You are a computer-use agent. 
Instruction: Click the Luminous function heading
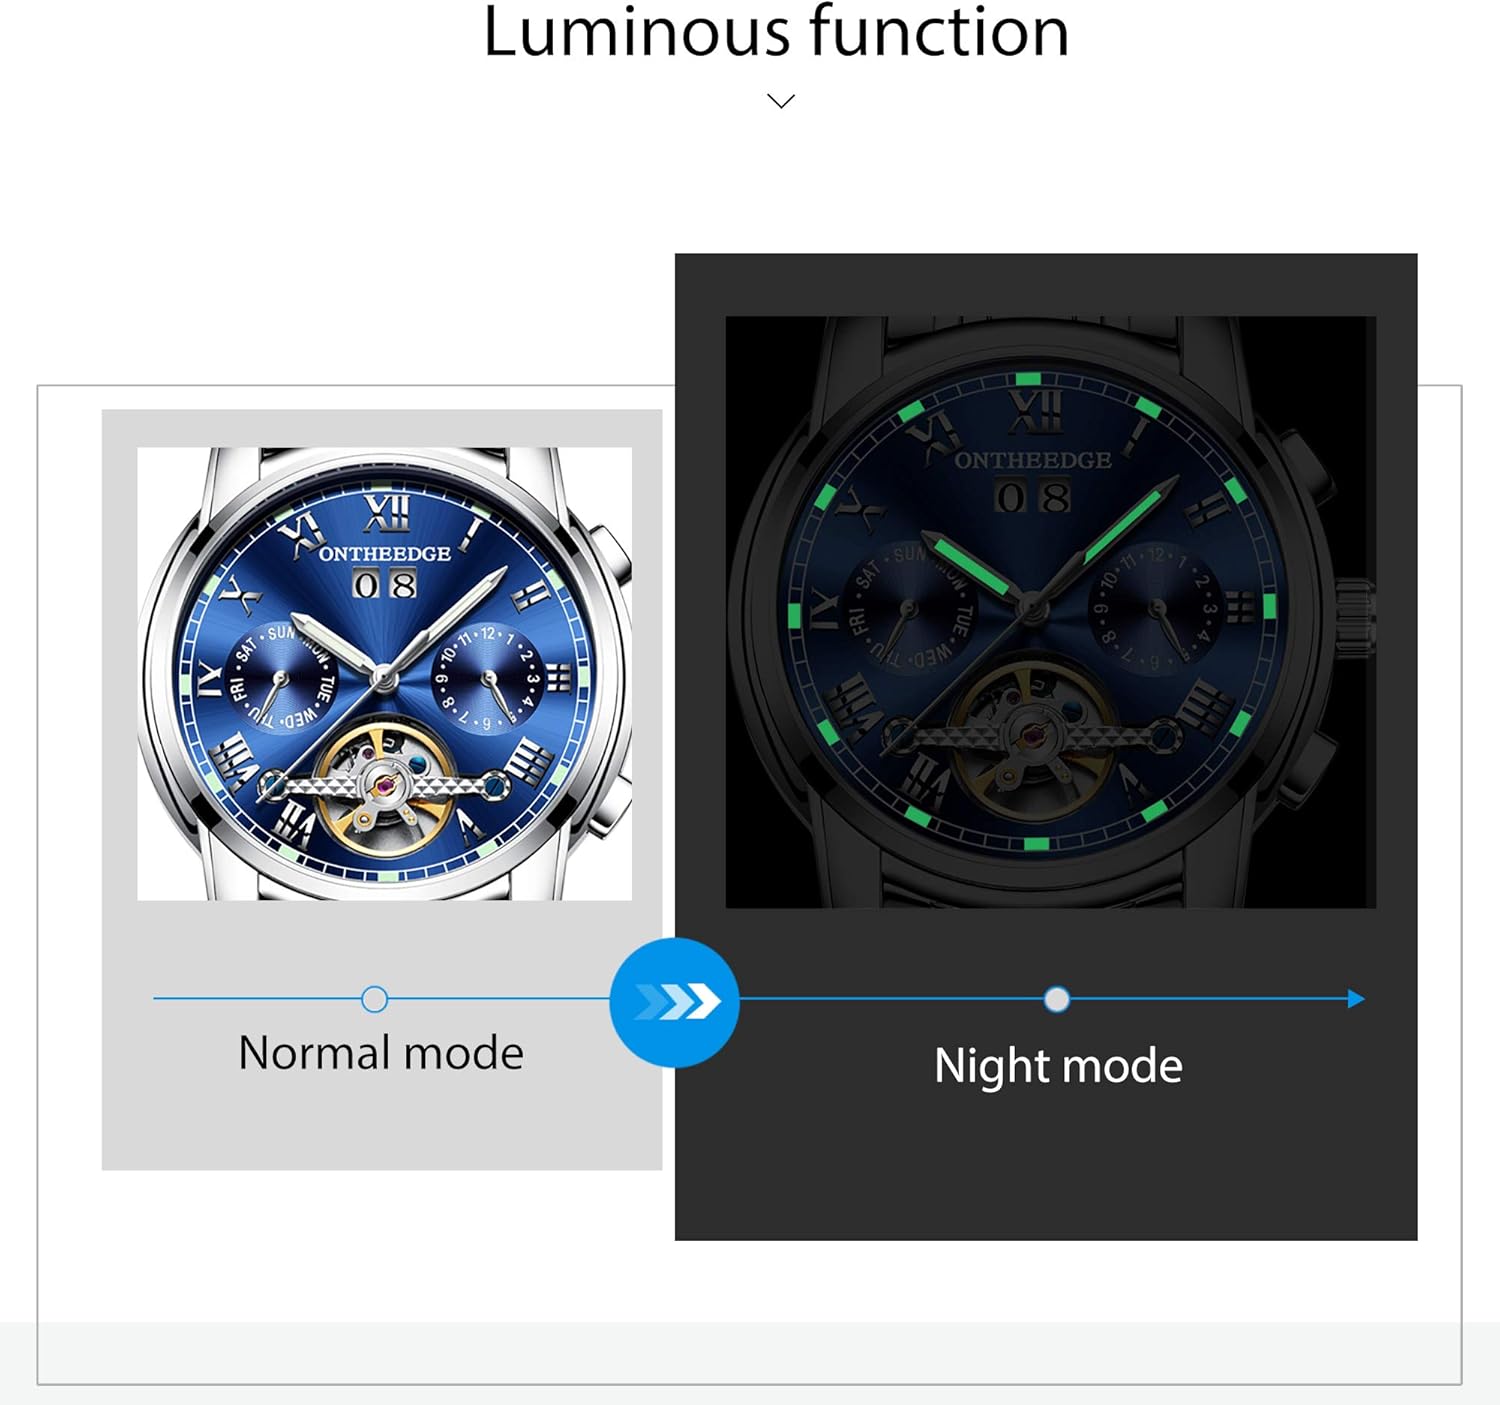pos(776,32)
